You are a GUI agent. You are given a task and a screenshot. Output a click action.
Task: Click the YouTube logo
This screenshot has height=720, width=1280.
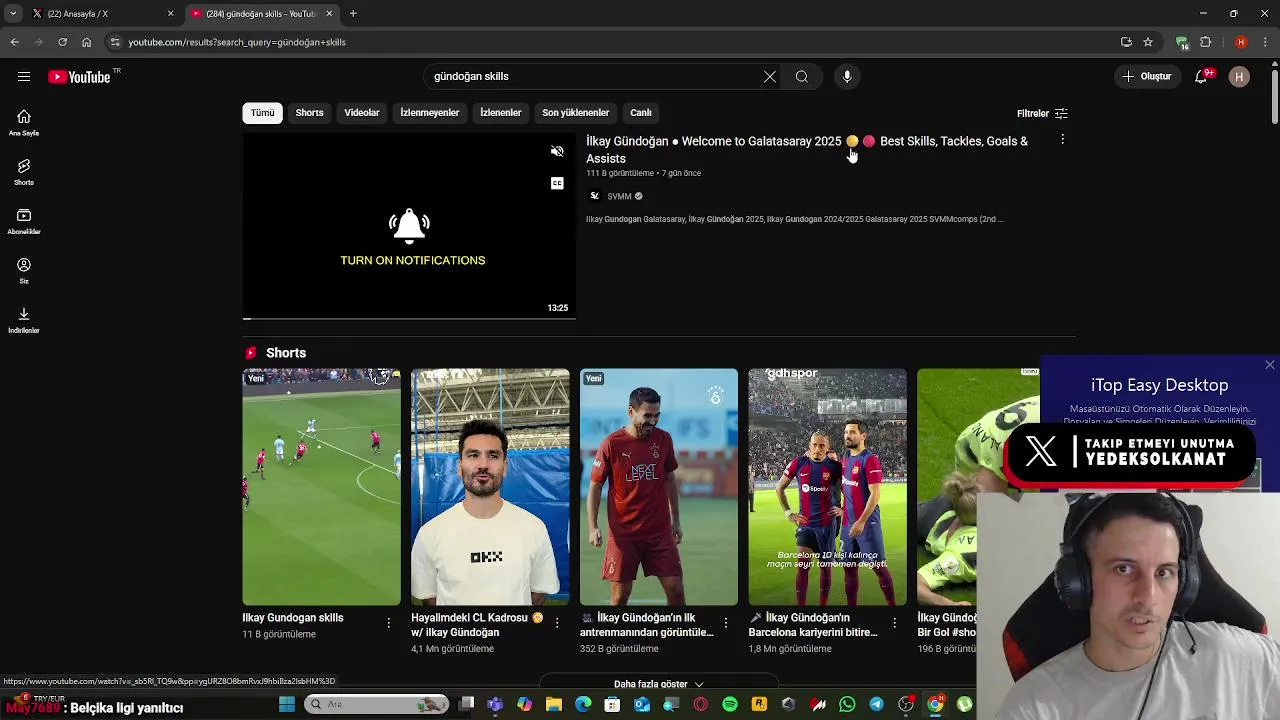[x=79, y=77]
